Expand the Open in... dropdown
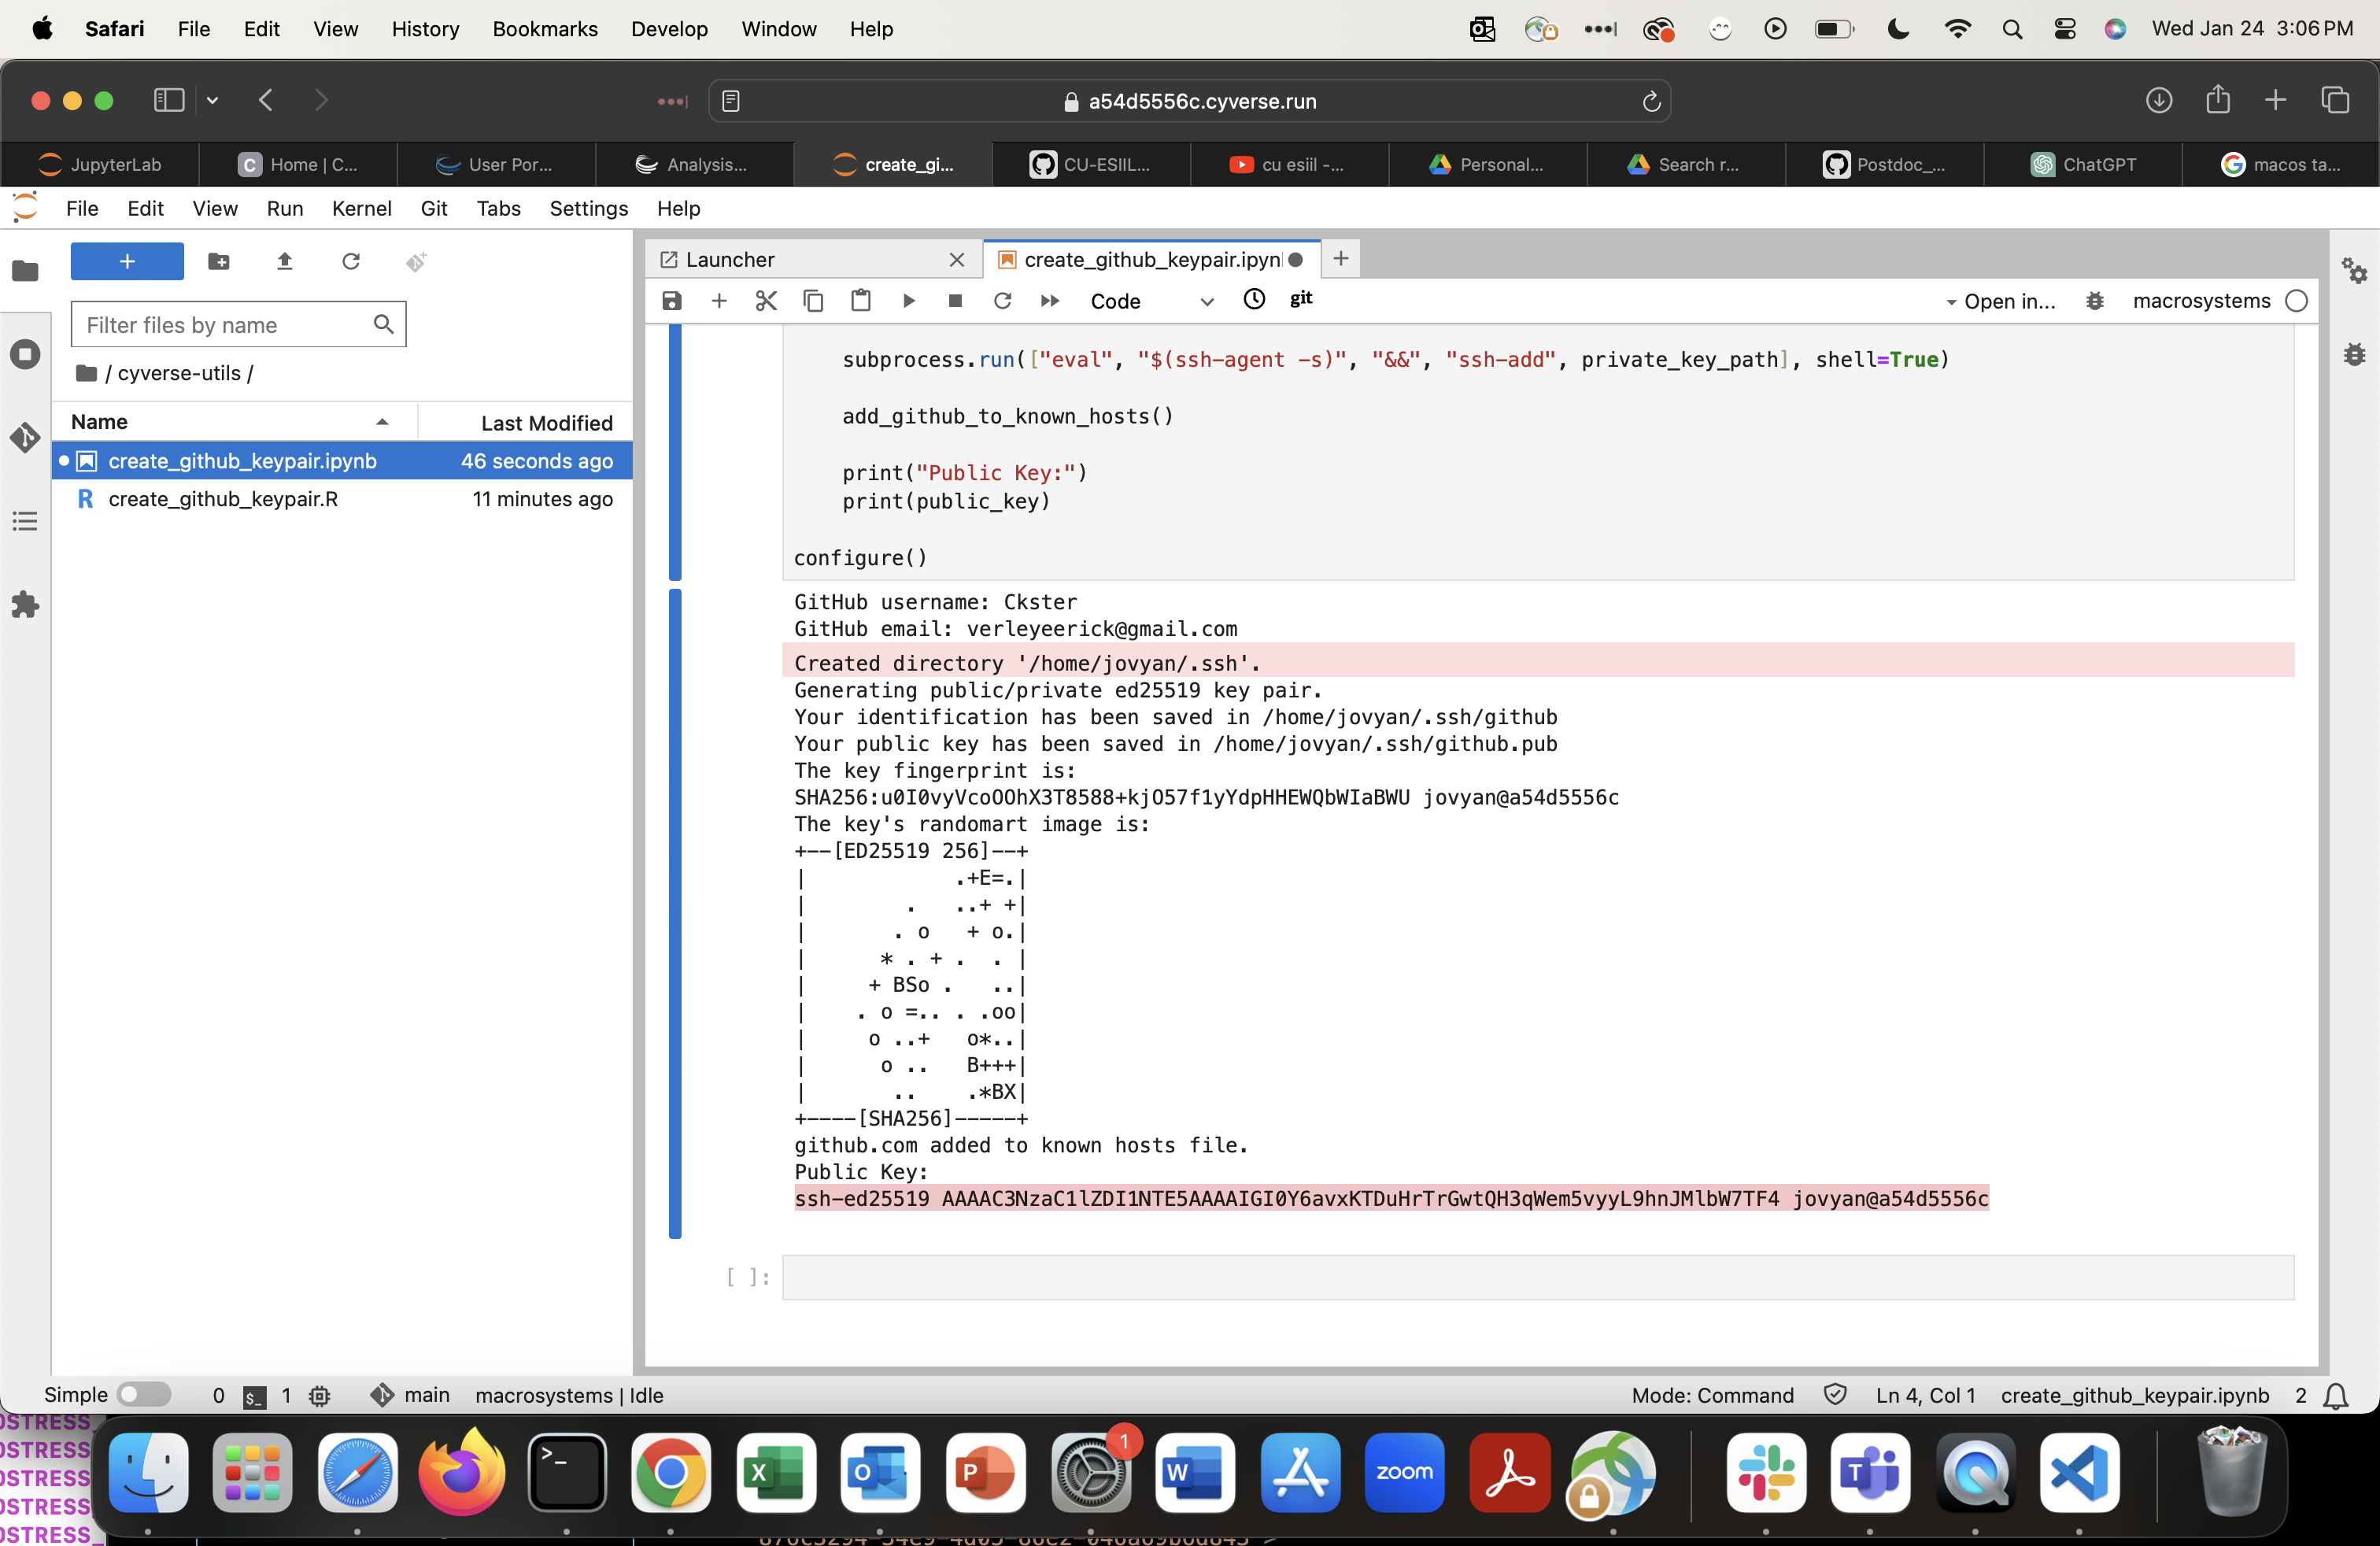The width and height of the screenshot is (2380, 1546). [x=2001, y=301]
